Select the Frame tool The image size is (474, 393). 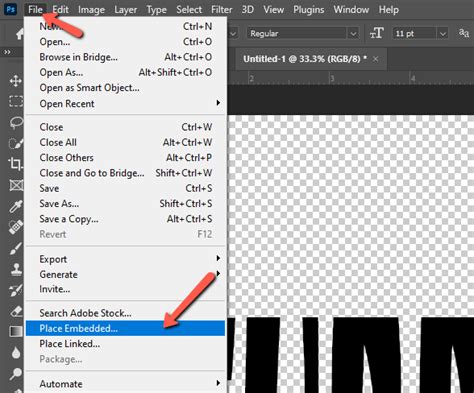[16, 185]
